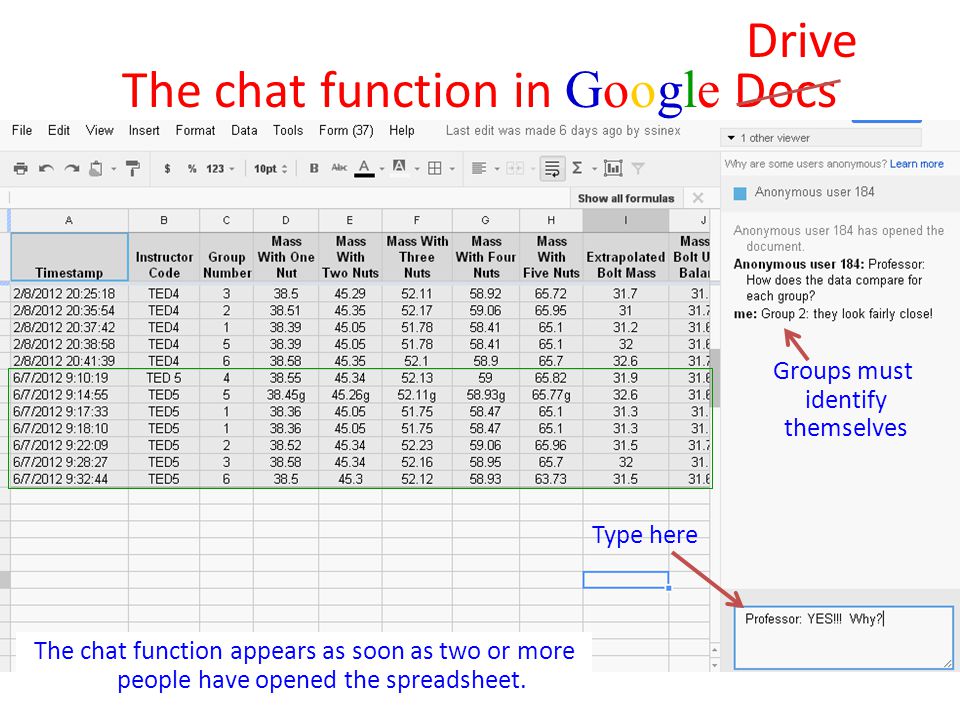Click the chat scroll up arrow
The image size is (960, 720).
point(715,649)
